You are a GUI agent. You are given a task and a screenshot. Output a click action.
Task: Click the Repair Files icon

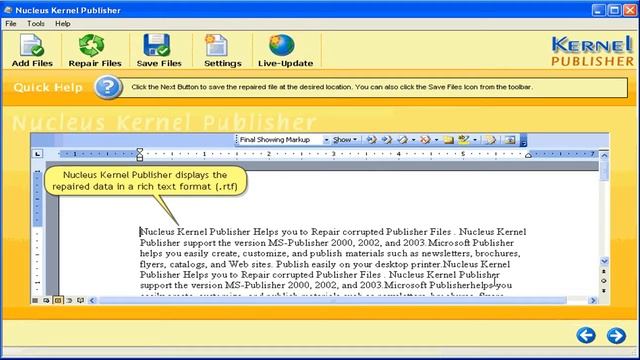point(91,45)
